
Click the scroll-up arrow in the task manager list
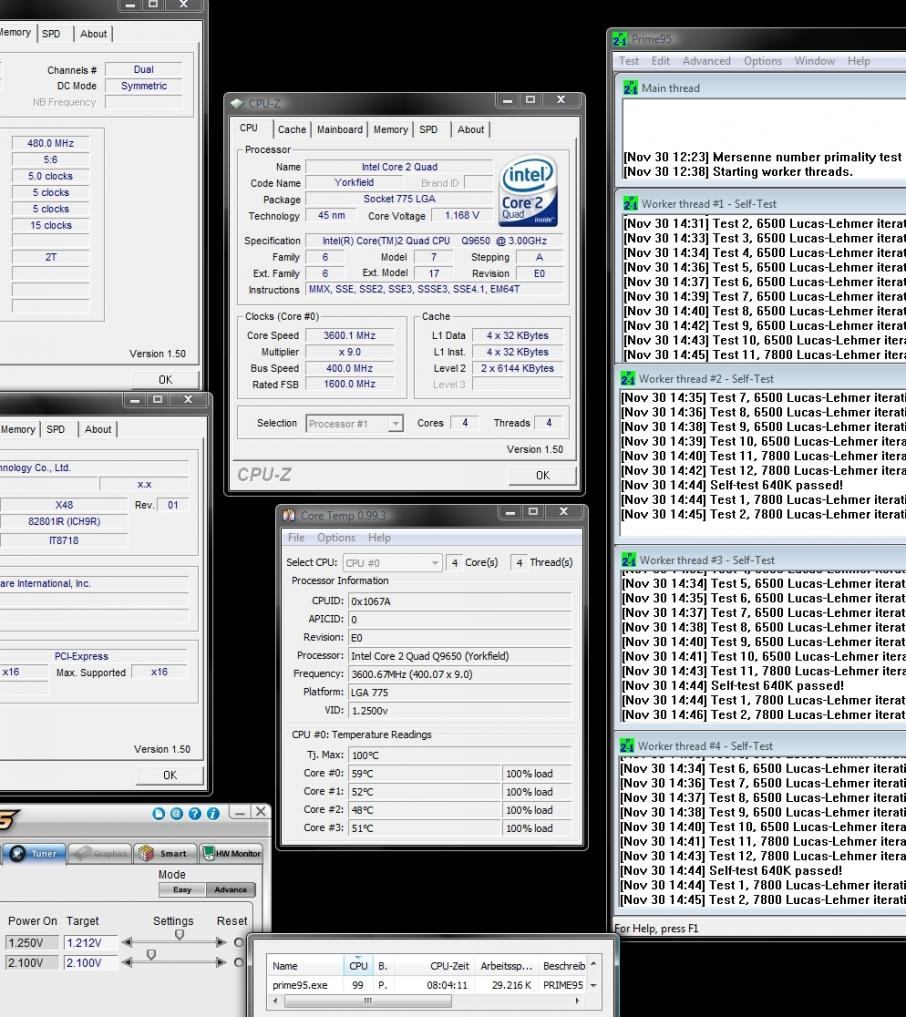point(593,964)
